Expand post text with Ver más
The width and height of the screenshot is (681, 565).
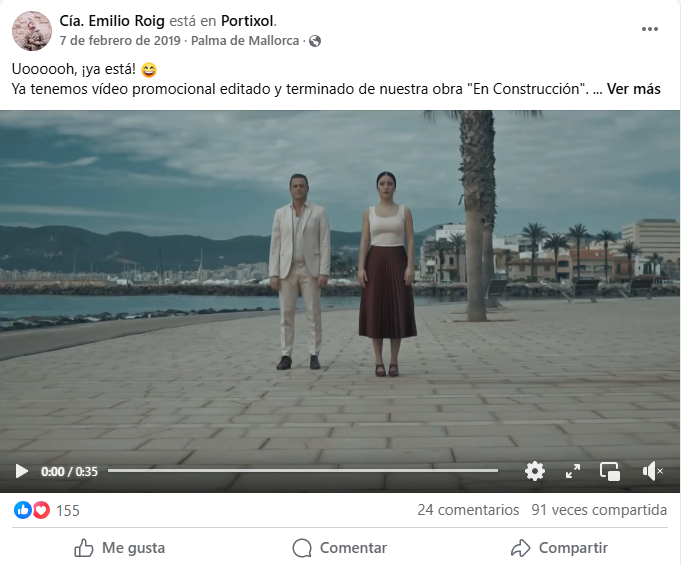634,89
